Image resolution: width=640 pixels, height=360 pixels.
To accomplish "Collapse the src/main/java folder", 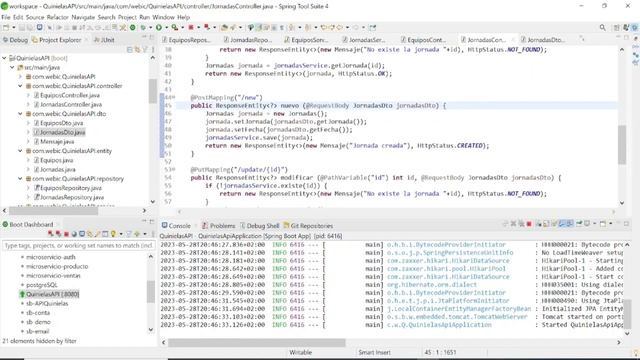I will coord(12,67).
